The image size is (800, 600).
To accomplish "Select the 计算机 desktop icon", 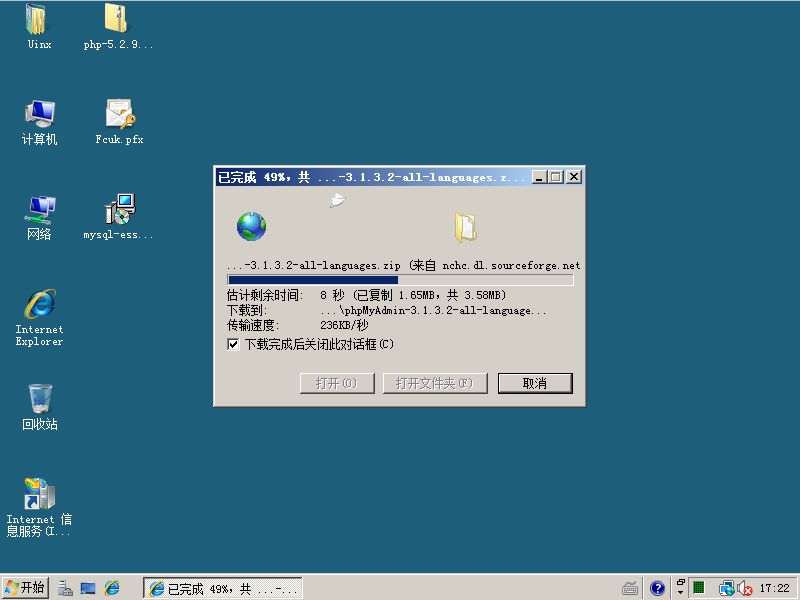I will 39,122.
